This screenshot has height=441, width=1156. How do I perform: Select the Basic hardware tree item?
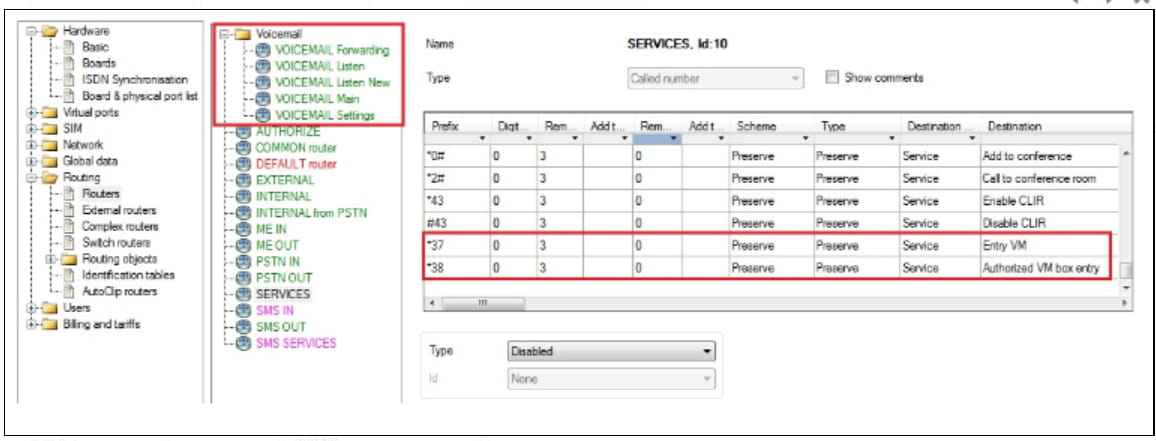pos(96,47)
